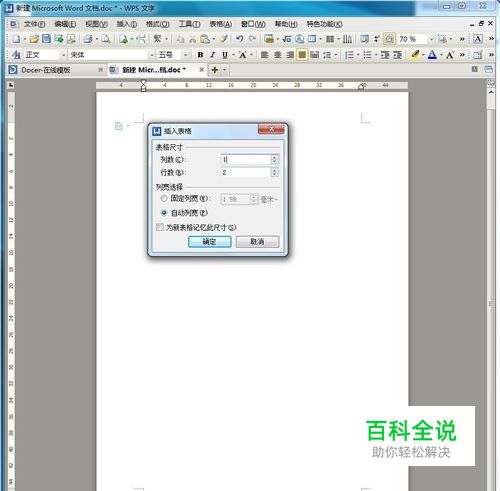The height and width of the screenshot is (491, 500).
Task: Click the Print icon in the toolbar
Action: pyautogui.click(x=88, y=39)
